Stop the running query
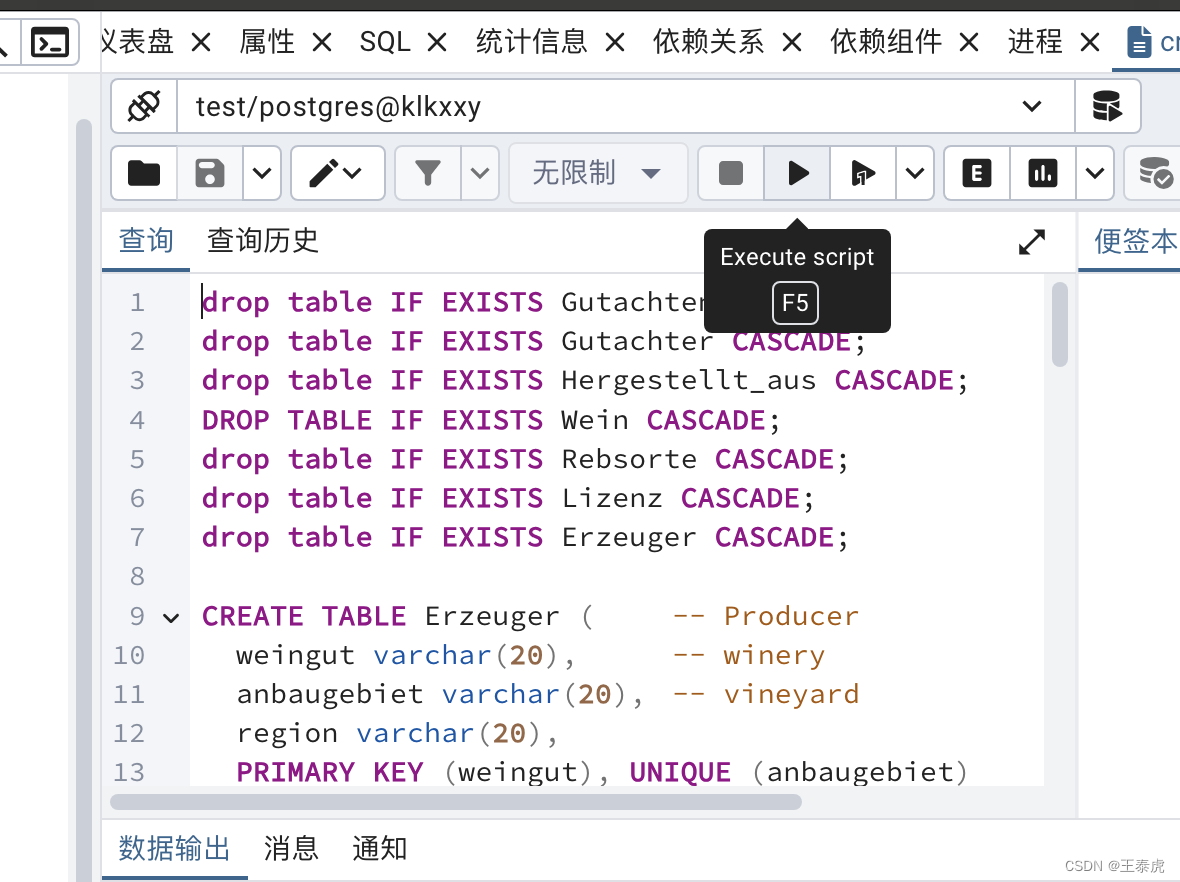Screen dimensions: 1180x882 click(x=730, y=172)
